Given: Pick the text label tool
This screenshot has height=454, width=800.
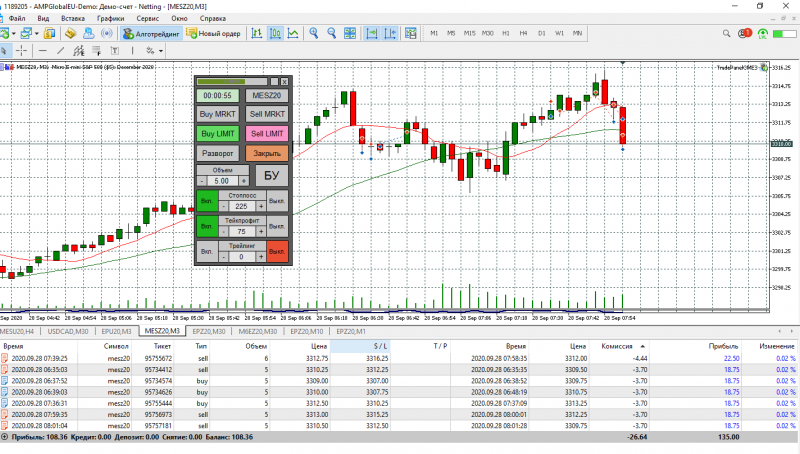Looking at the screenshot, I should click(x=115, y=51).
